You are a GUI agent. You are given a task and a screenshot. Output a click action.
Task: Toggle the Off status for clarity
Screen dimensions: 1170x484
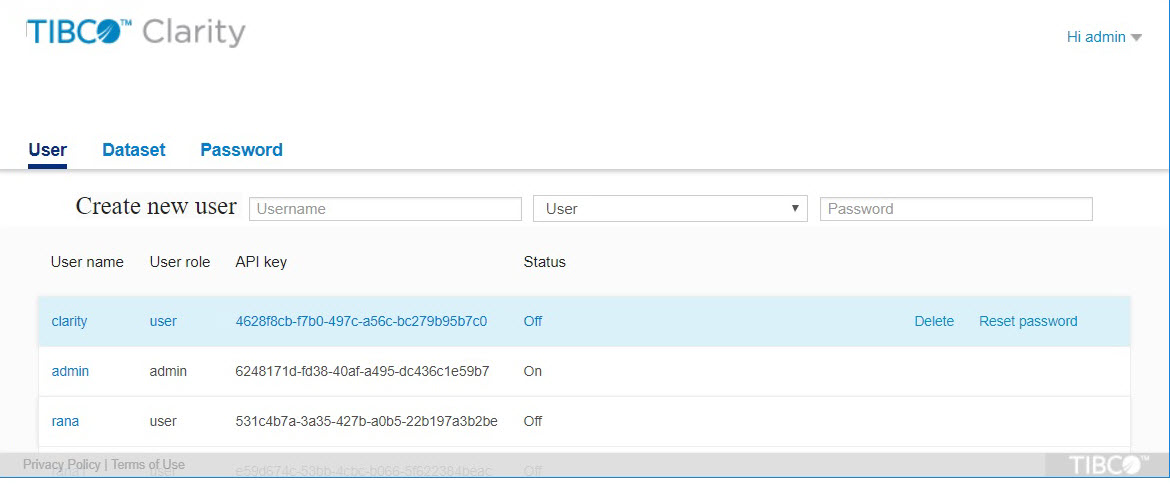click(x=533, y=321)
